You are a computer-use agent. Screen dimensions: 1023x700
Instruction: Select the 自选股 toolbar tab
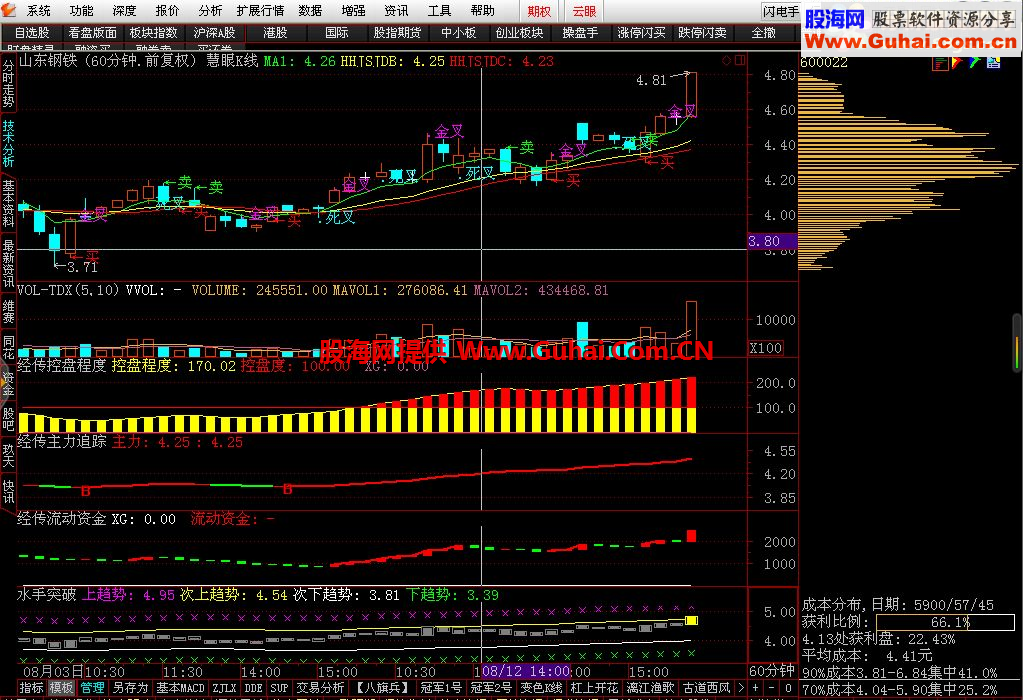pyautogui.click(x=32, y=33)
